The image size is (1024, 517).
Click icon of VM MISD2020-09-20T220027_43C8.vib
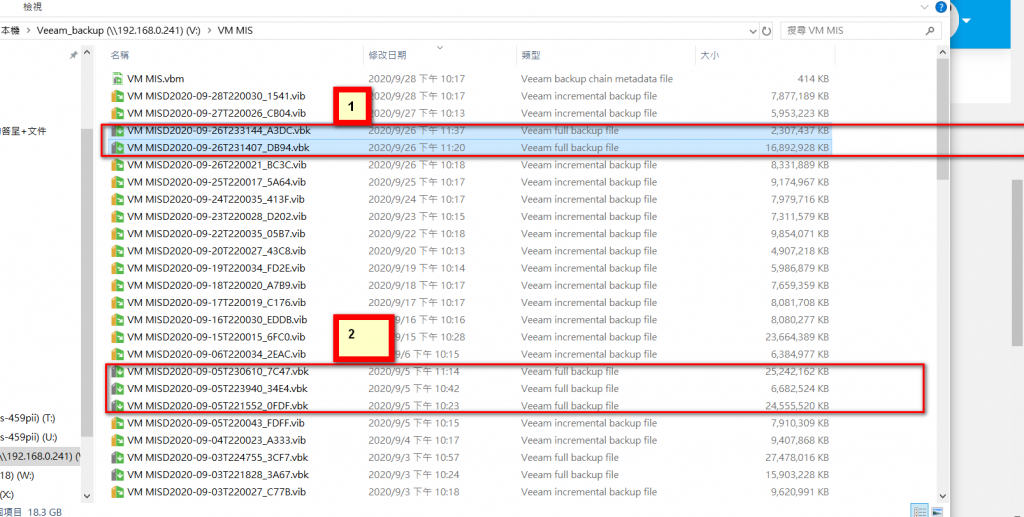point(118,251)
